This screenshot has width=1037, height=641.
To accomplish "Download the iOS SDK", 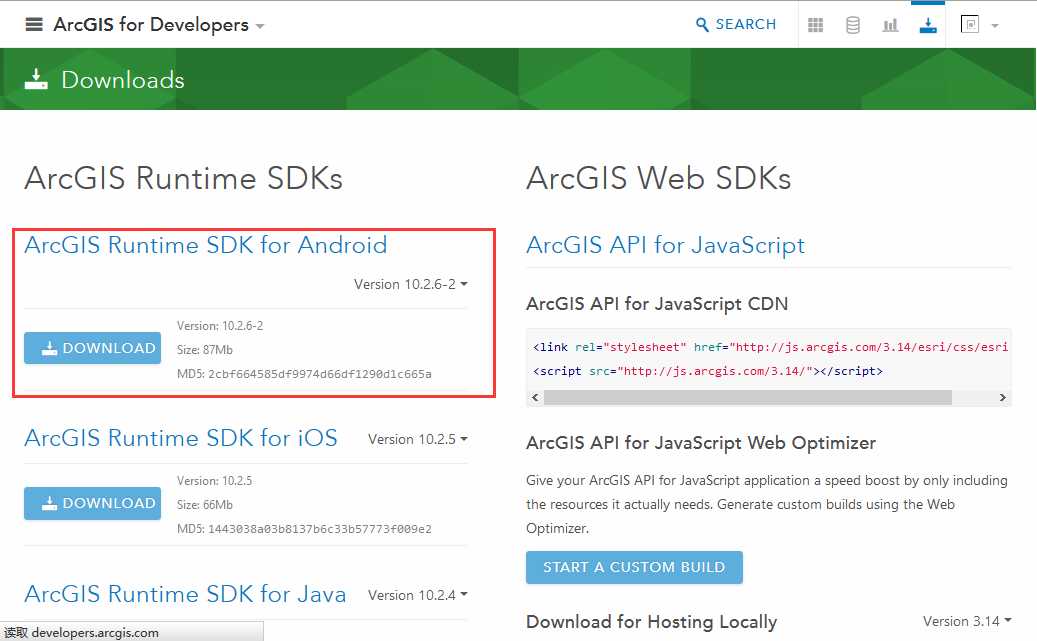I will click(x=93, y=503).
